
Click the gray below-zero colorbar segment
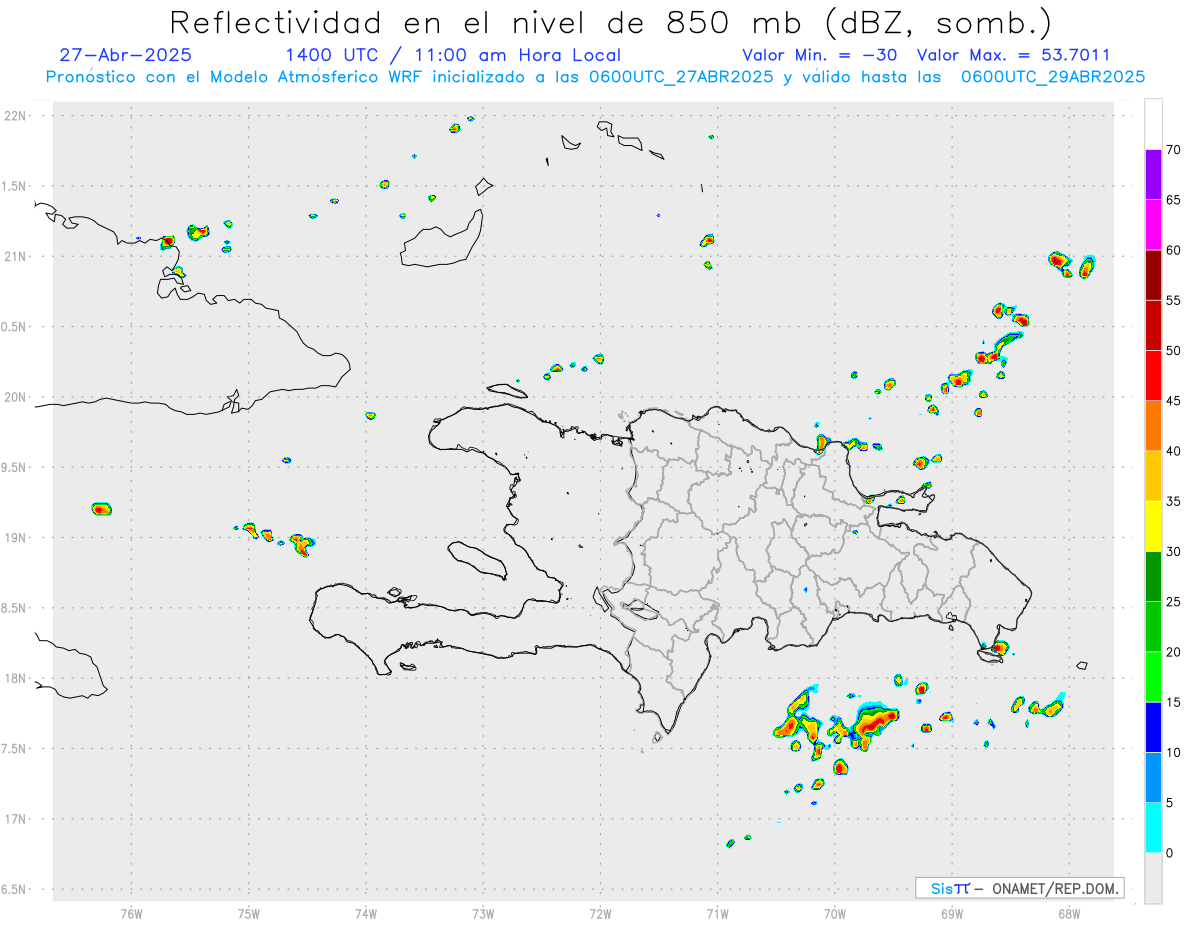1153,878
